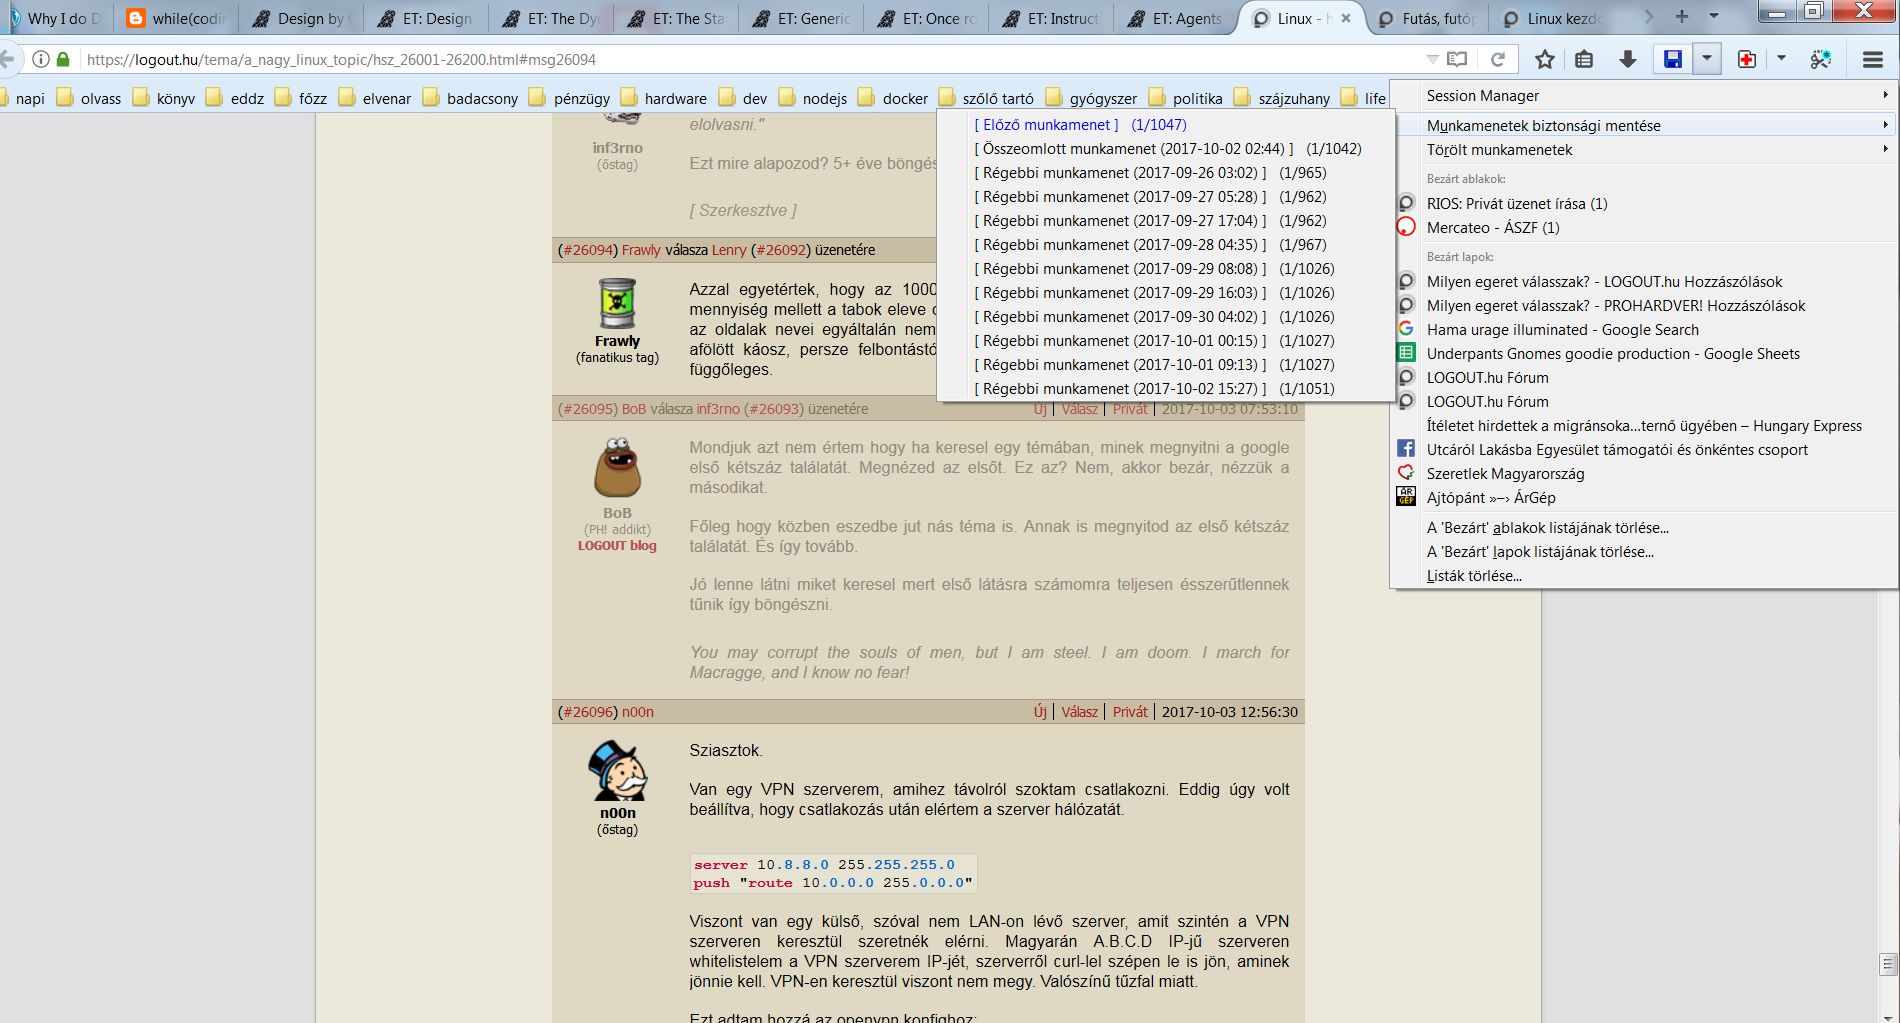Click 'Új' link on post #26096
The width and height of the screenshot is (1900, 1023).
pos(1040,712)
